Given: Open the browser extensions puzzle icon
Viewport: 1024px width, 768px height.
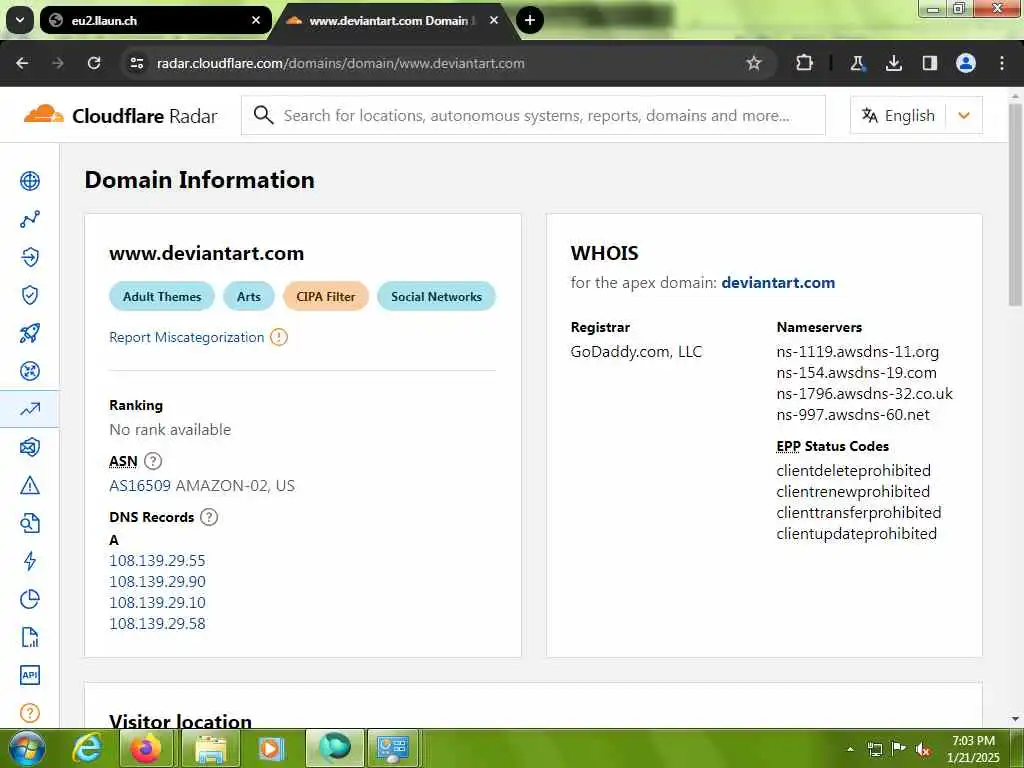Looking at the screenshot, I should tap(805, 63).
